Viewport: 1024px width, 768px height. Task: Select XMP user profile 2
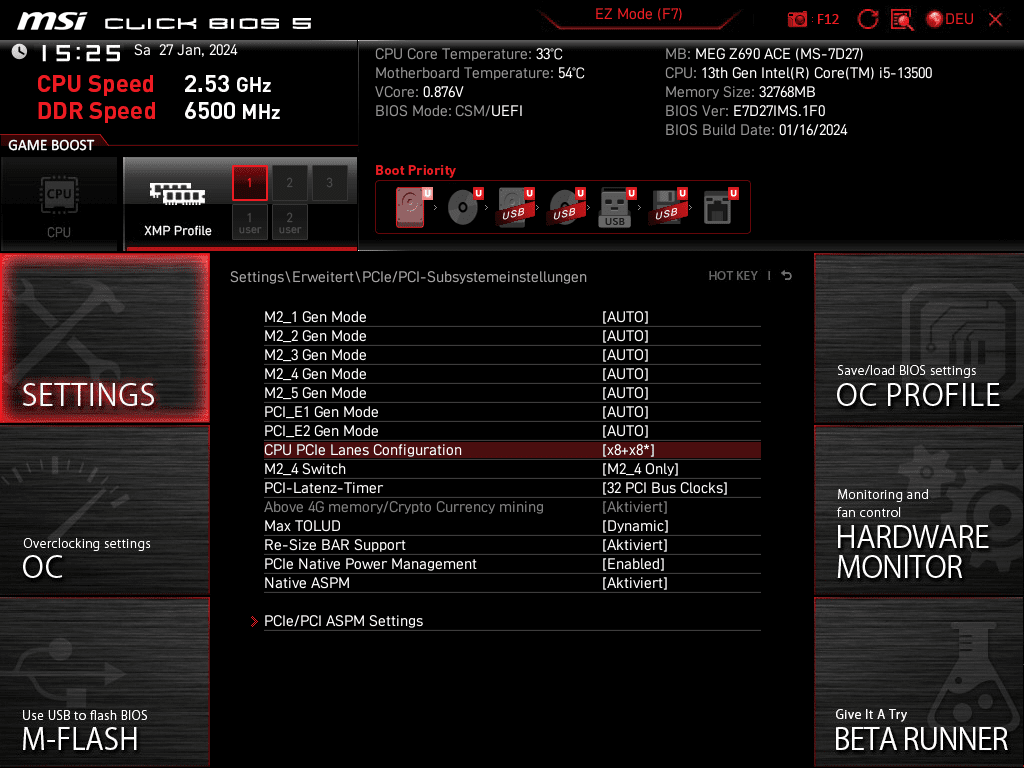pos(289,222)
